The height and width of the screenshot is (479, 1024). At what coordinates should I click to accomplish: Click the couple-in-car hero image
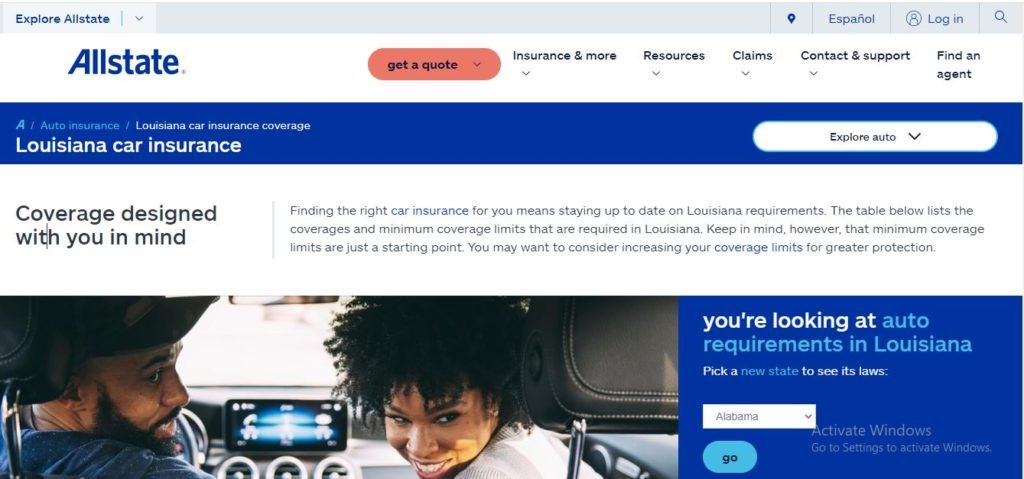click(339, 388)
